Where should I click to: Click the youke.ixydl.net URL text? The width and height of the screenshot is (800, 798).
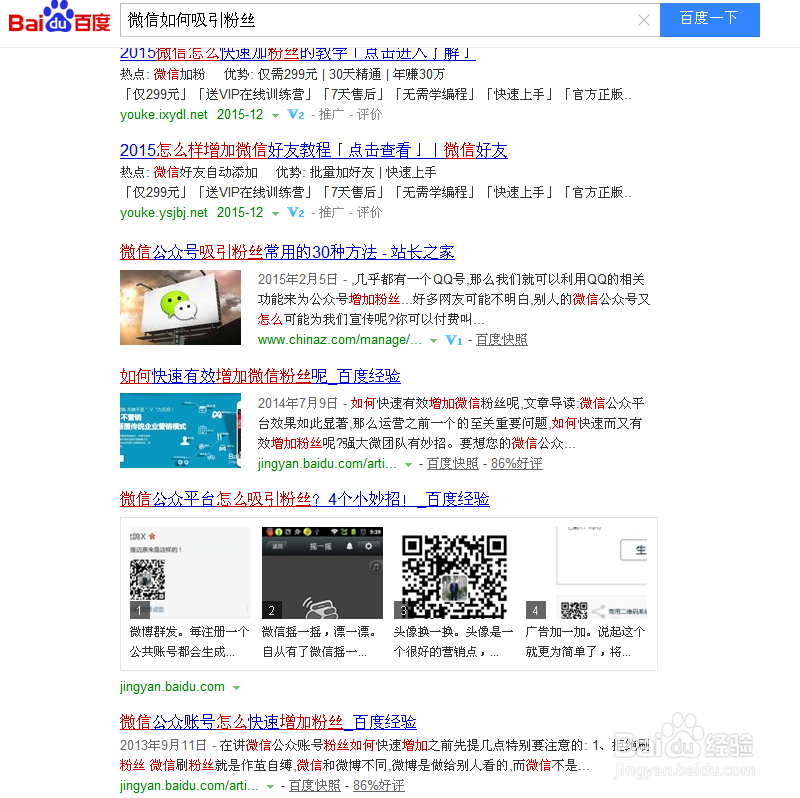point(164,114)
